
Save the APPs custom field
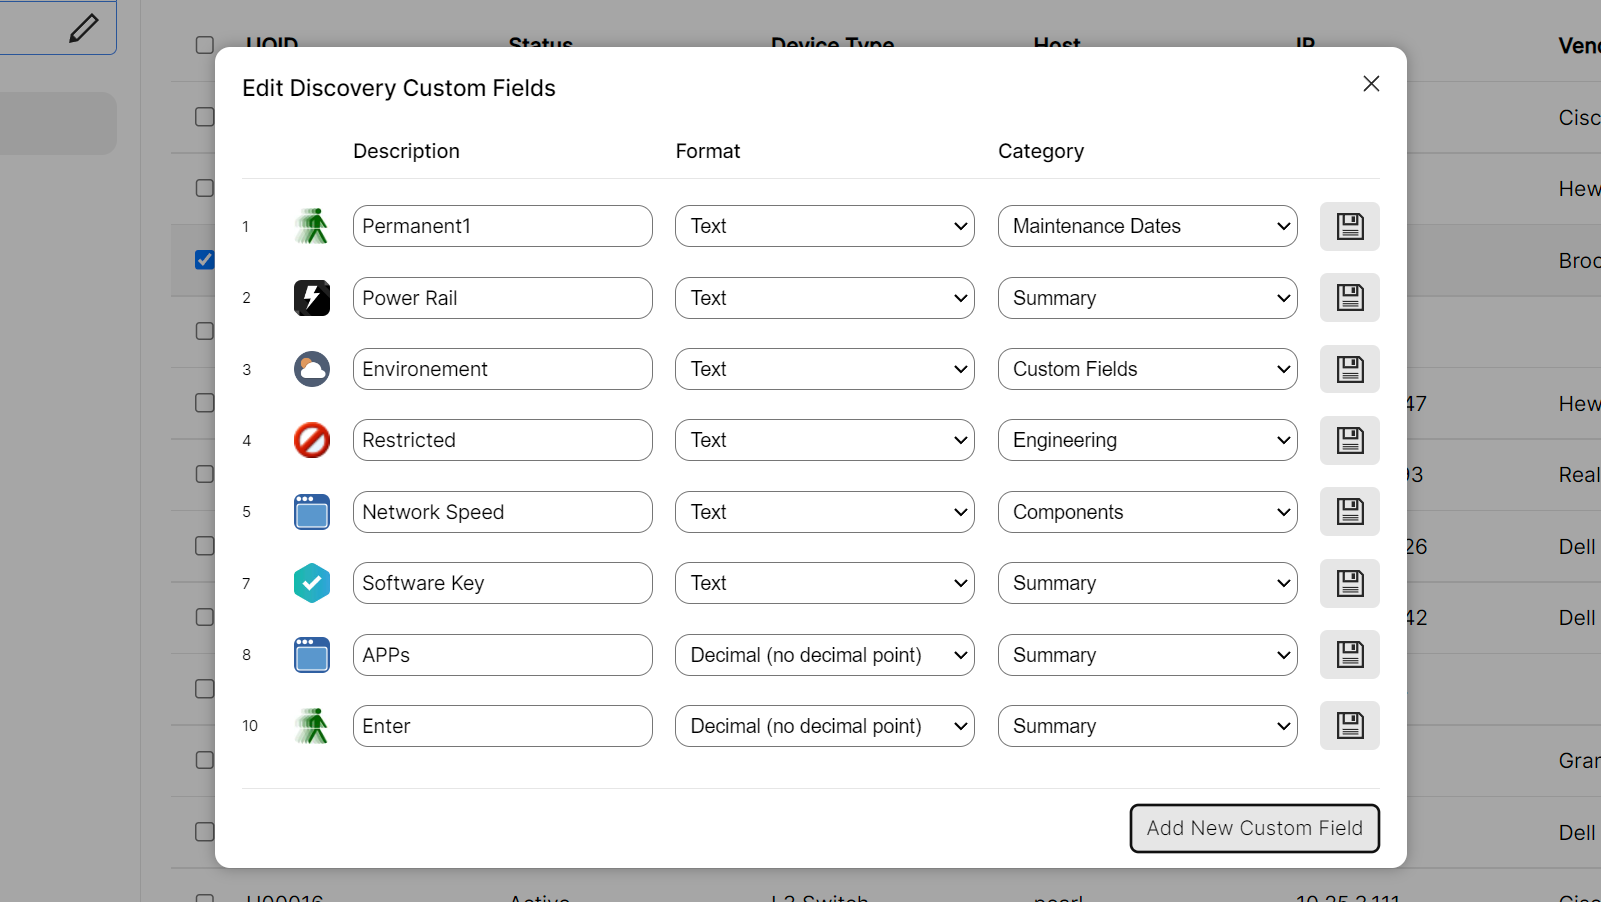tap(1350, 655)
